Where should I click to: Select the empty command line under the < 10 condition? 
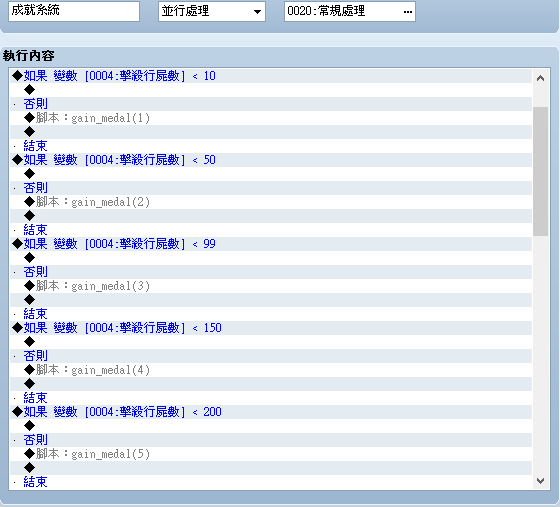pos(271,90)
